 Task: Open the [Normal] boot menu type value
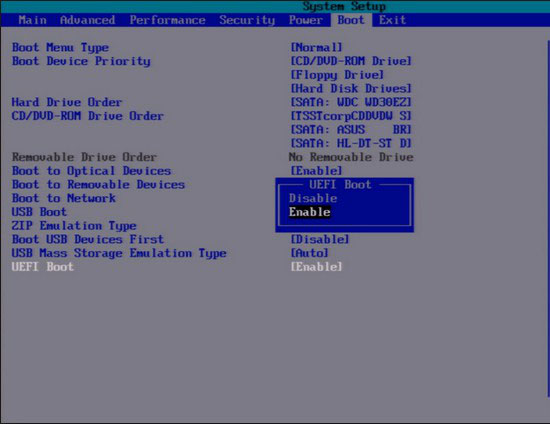coord(316,47)
